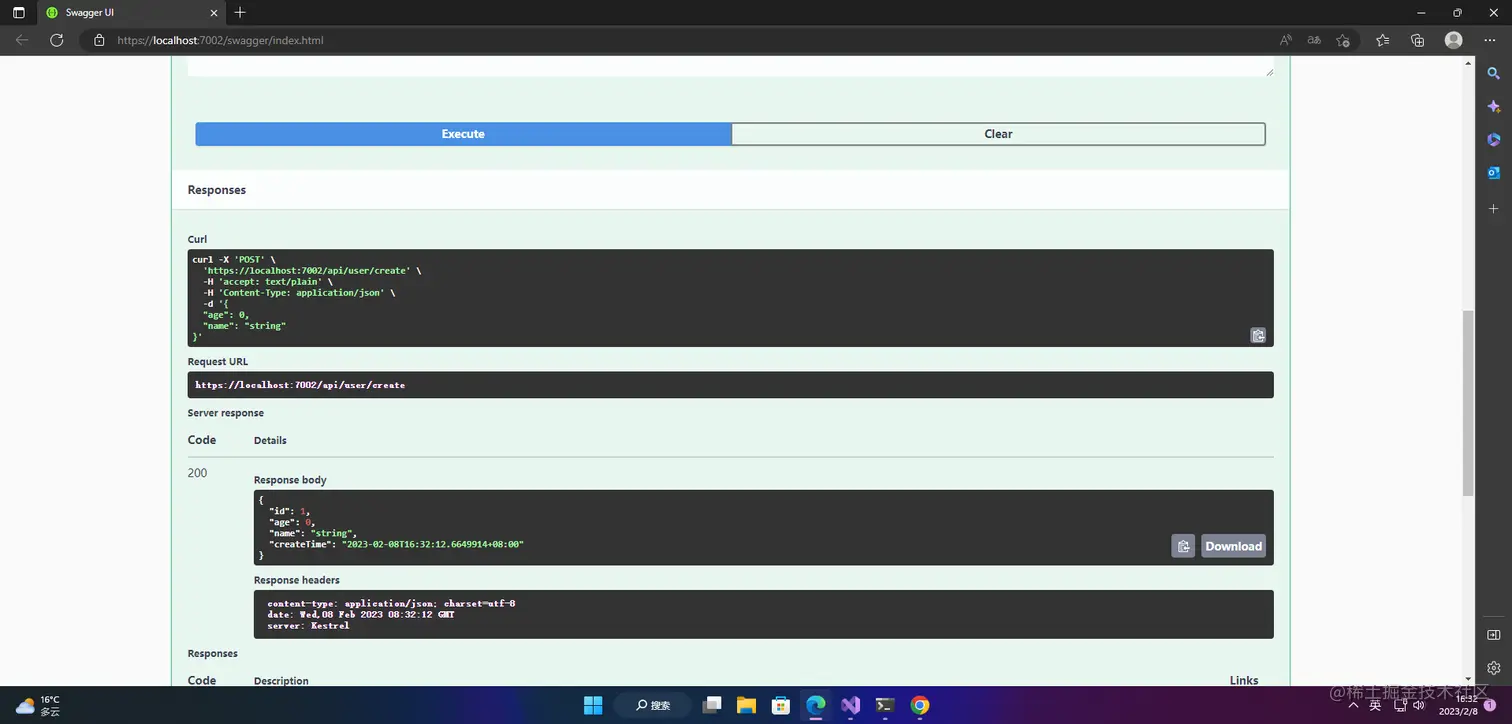Switch to the terminal on the taskbar

(x=885, y=705)
